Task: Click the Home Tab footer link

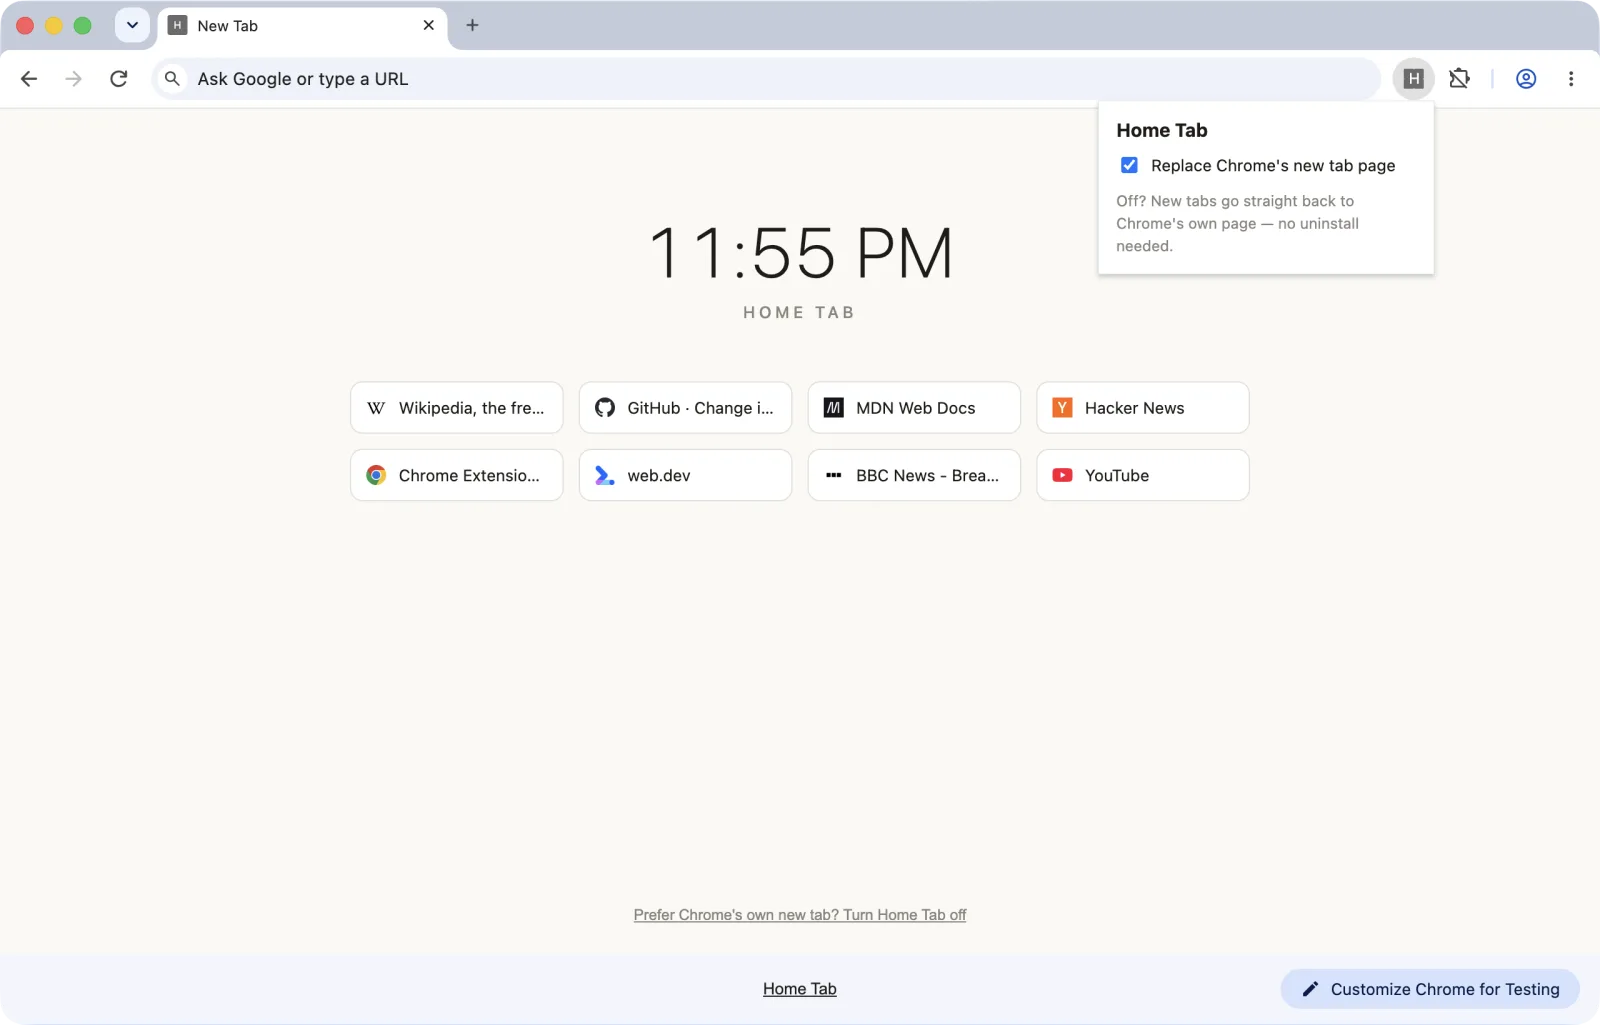Action: [800, 989]
